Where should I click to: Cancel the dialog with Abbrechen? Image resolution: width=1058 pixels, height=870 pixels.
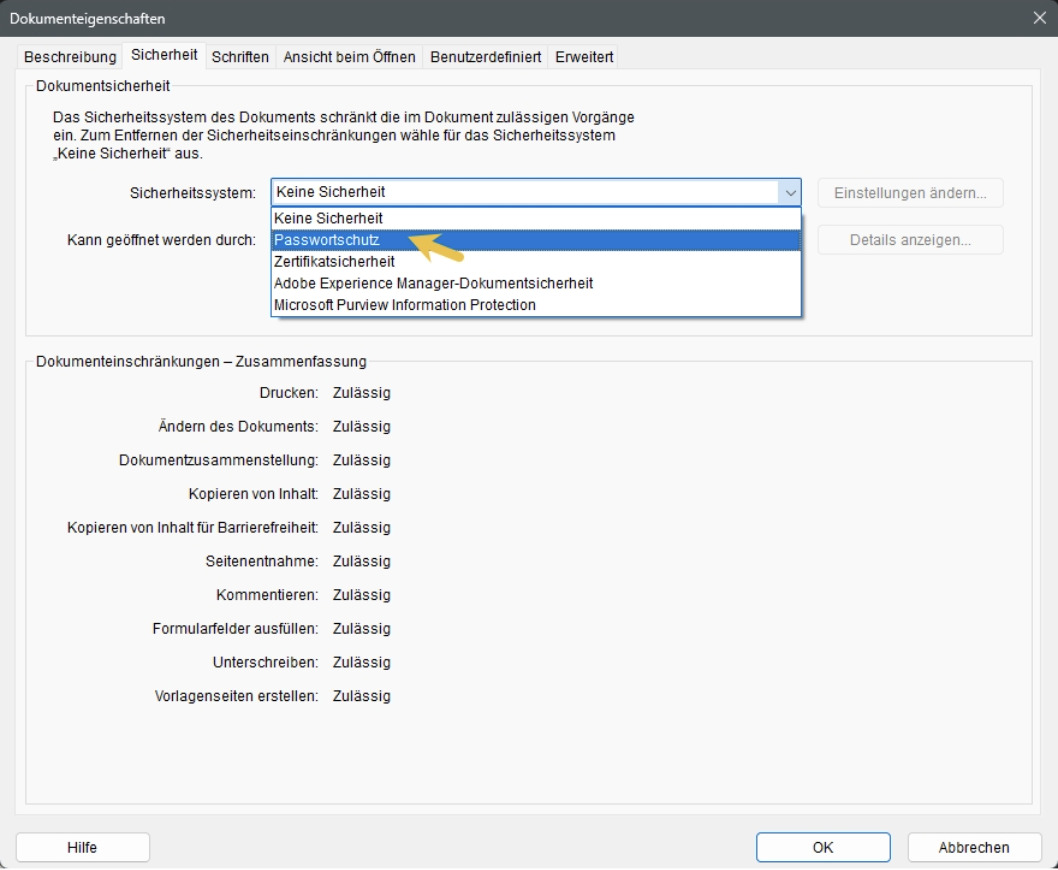coord(973,847)
